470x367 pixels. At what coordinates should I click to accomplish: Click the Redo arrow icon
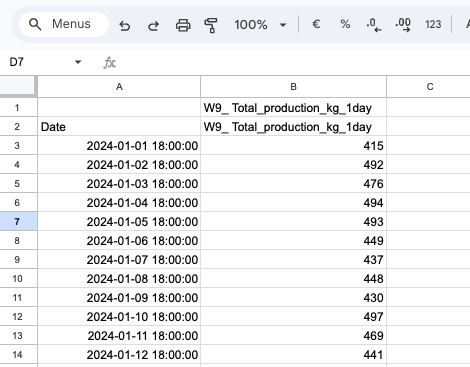(x=153, y=25)
